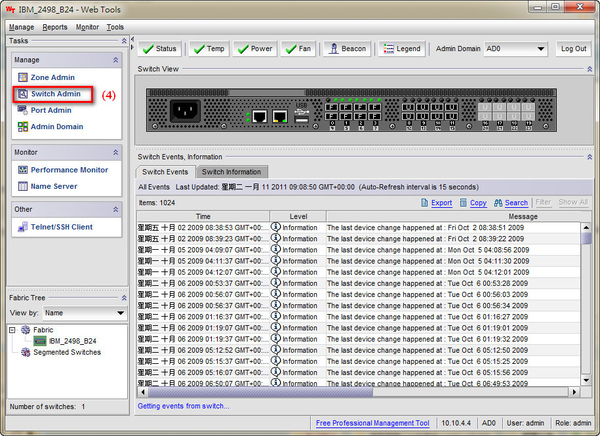
Task: Click the Copy link
Action: (478, 203)
